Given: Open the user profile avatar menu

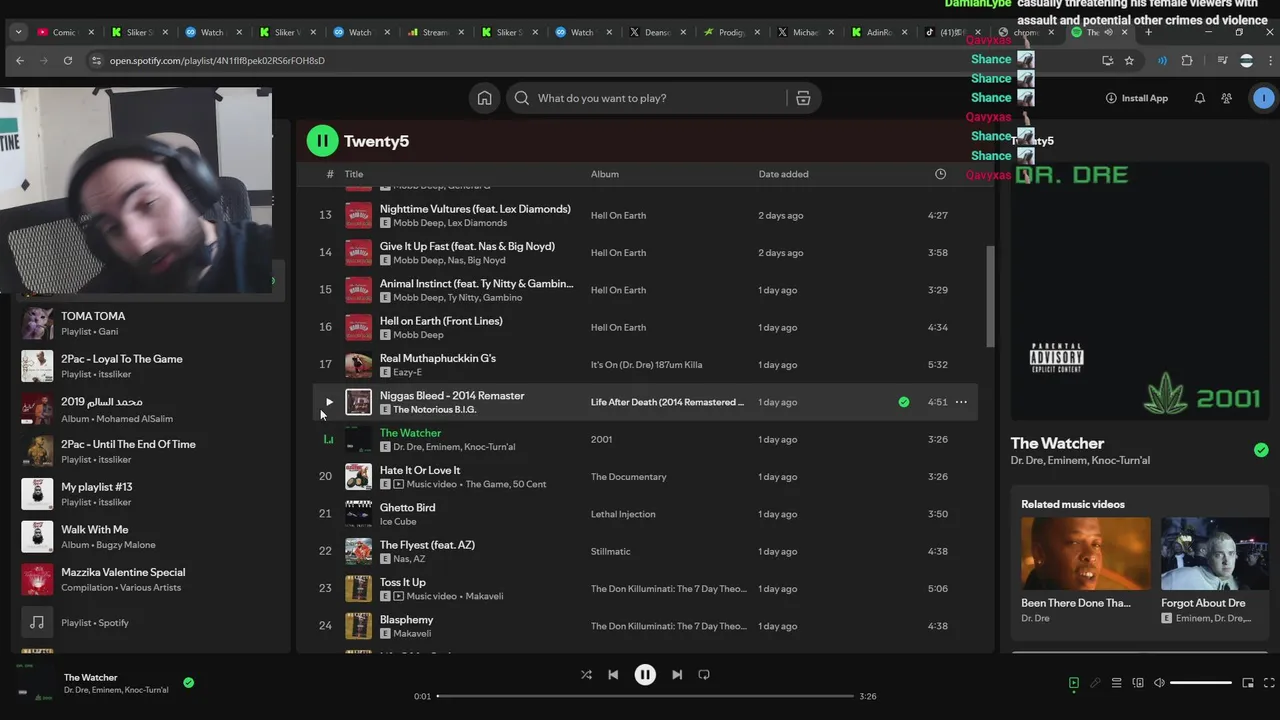Looking at the screenshot, I should pyautogui.click(x=1264, y=98).
